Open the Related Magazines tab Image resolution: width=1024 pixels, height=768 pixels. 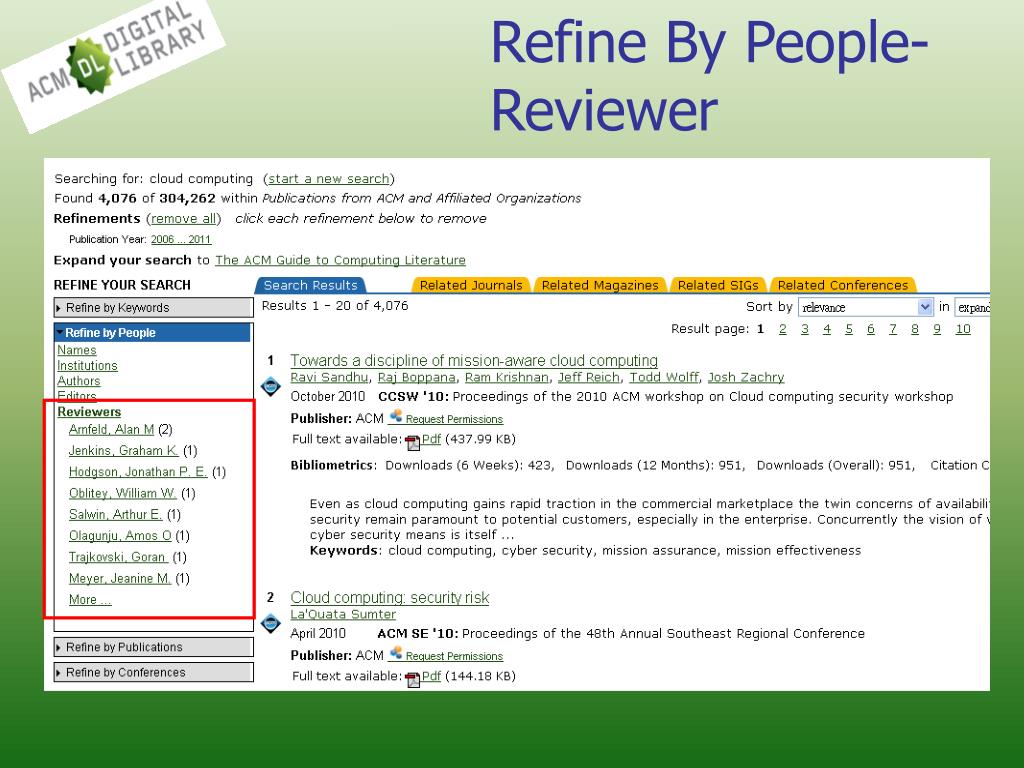(600, 285)
